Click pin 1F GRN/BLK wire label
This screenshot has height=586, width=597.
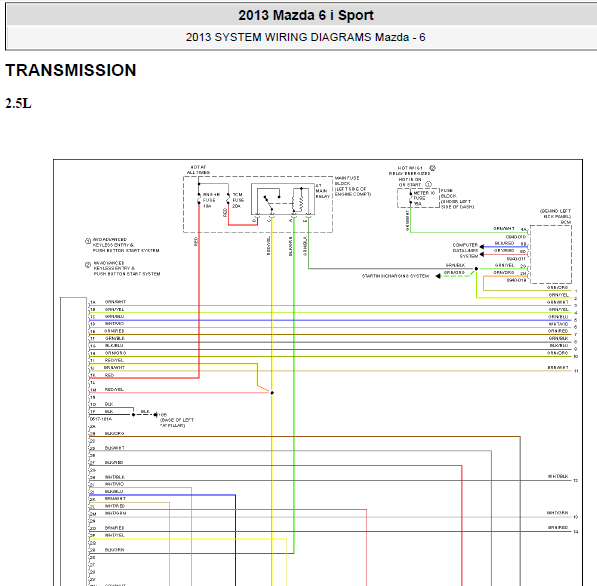[x=115, y=338]
